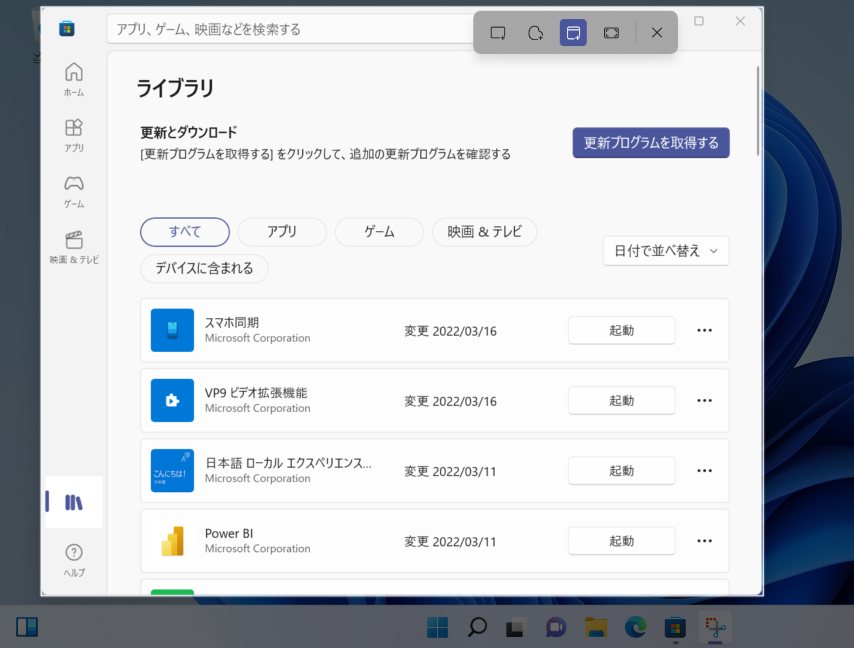Open the 日付で並べ替え sort dropdown
This screenshot has width=854, height=648.
666,251
